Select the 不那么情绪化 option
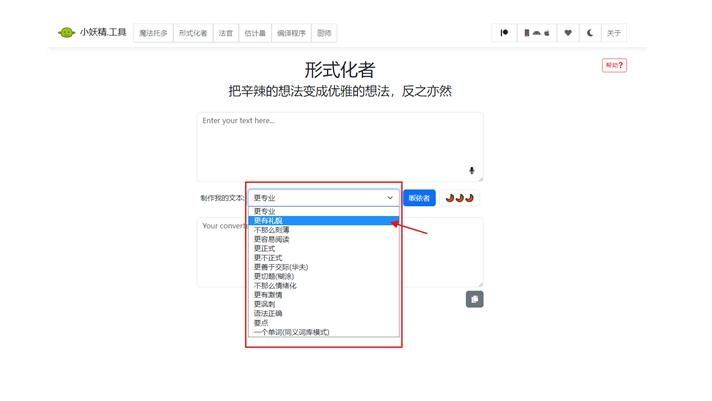 coord(324,286)
